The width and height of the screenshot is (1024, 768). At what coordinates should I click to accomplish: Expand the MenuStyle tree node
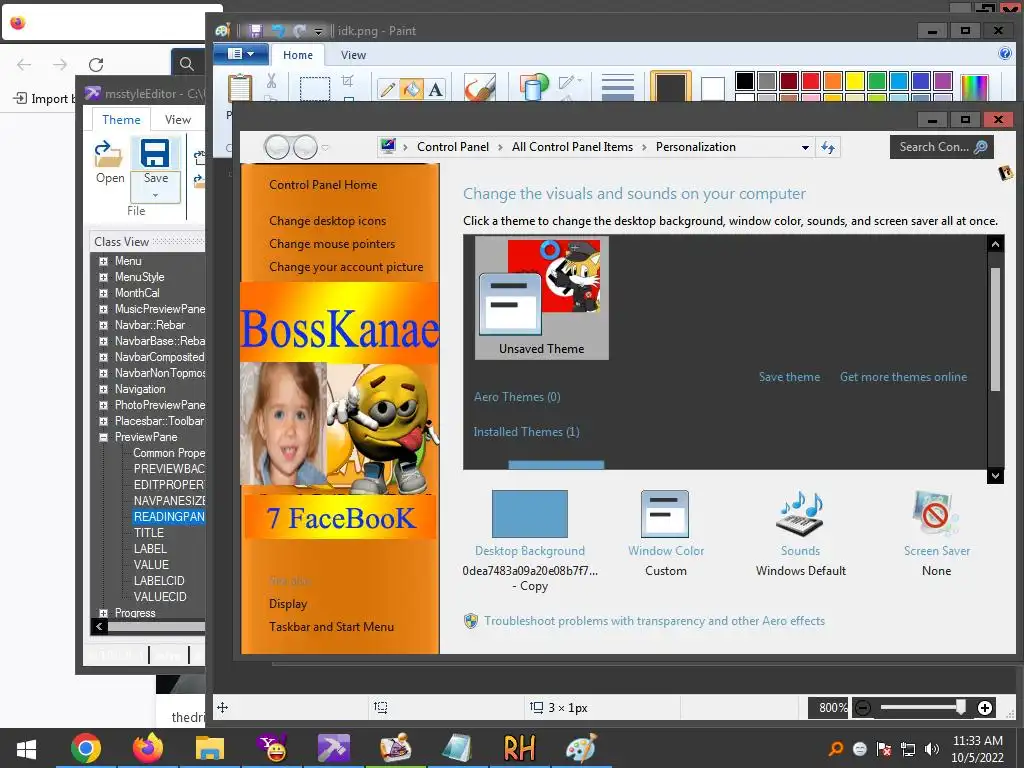click(103, 277)
